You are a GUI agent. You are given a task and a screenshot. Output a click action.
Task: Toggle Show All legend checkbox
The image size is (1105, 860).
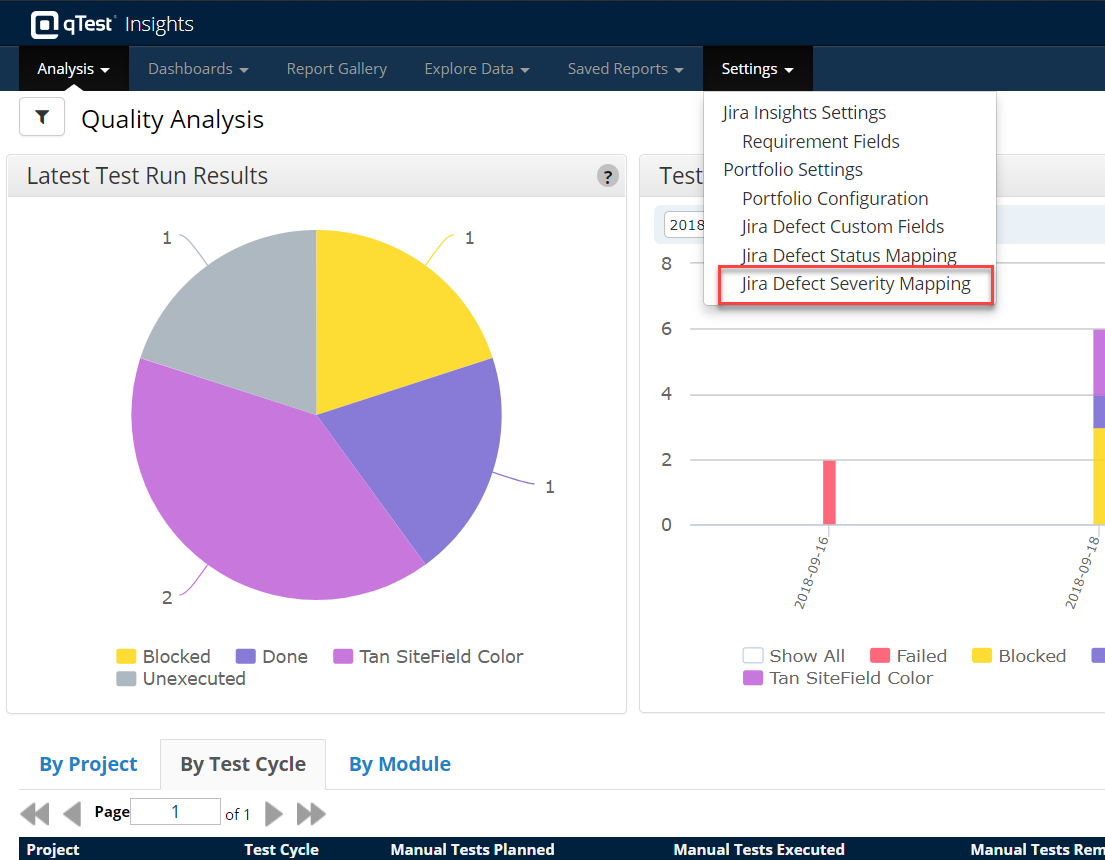(x=753, y=656)
